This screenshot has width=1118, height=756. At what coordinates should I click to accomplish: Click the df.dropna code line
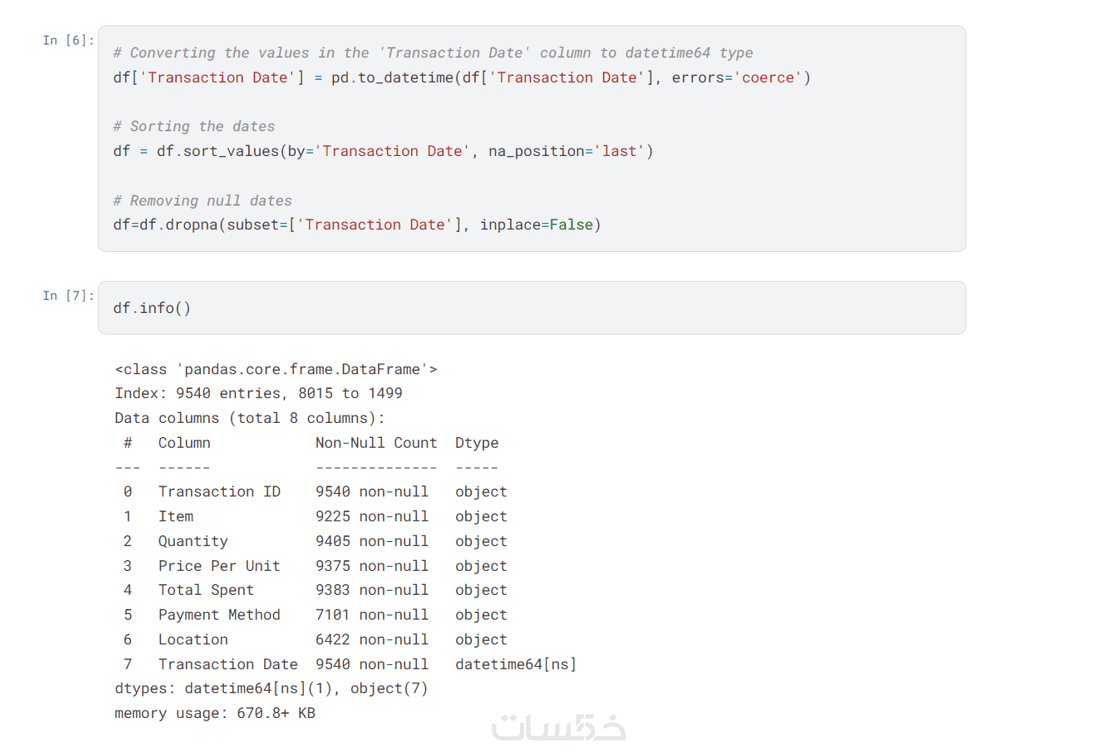(x=357, y=225)
